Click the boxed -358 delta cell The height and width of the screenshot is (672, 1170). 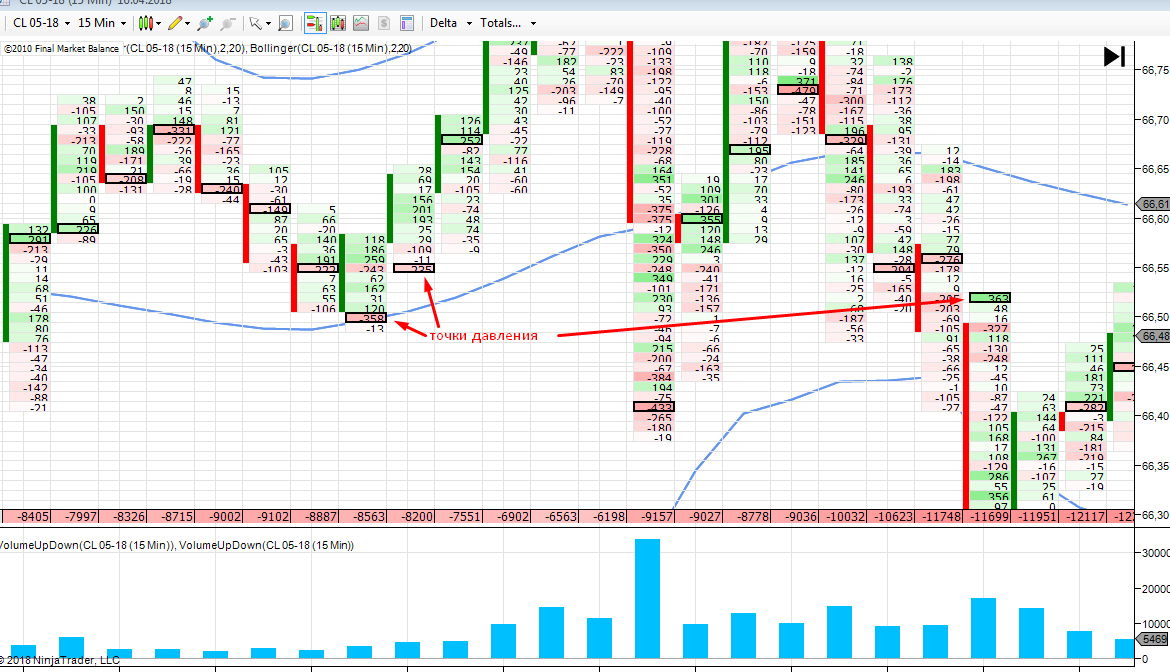[366, 318]
